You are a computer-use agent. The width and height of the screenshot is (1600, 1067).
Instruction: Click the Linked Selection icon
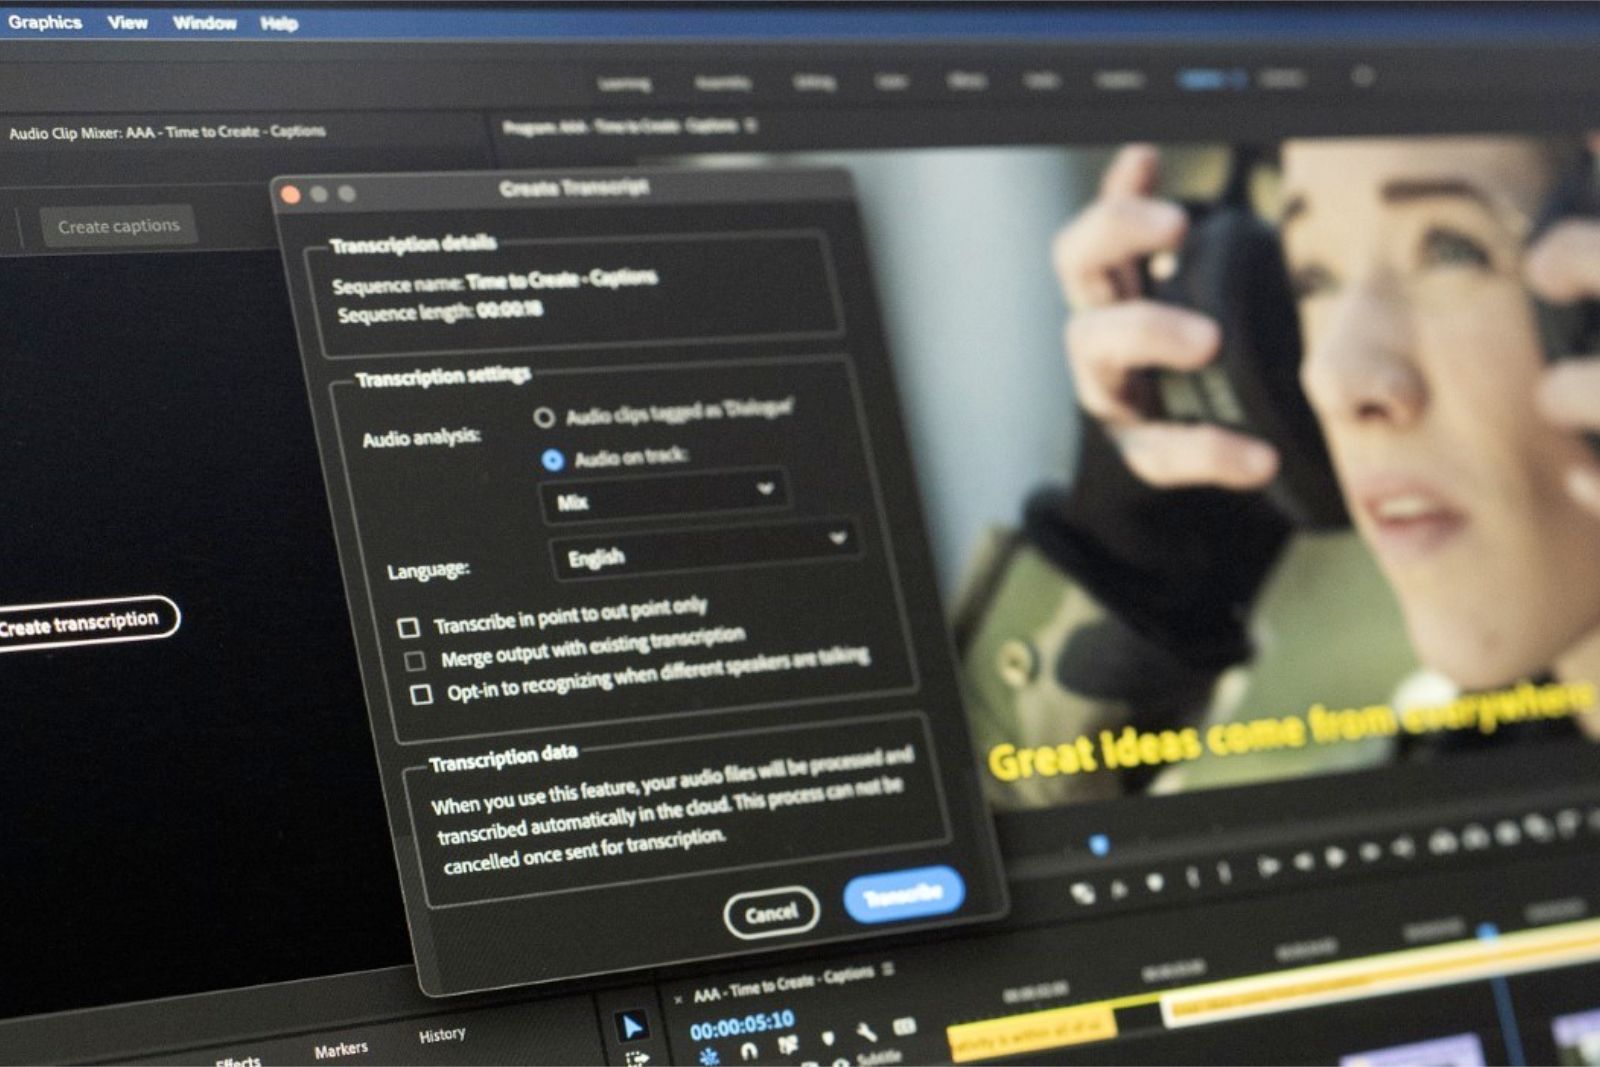[x=788, y=1043]
